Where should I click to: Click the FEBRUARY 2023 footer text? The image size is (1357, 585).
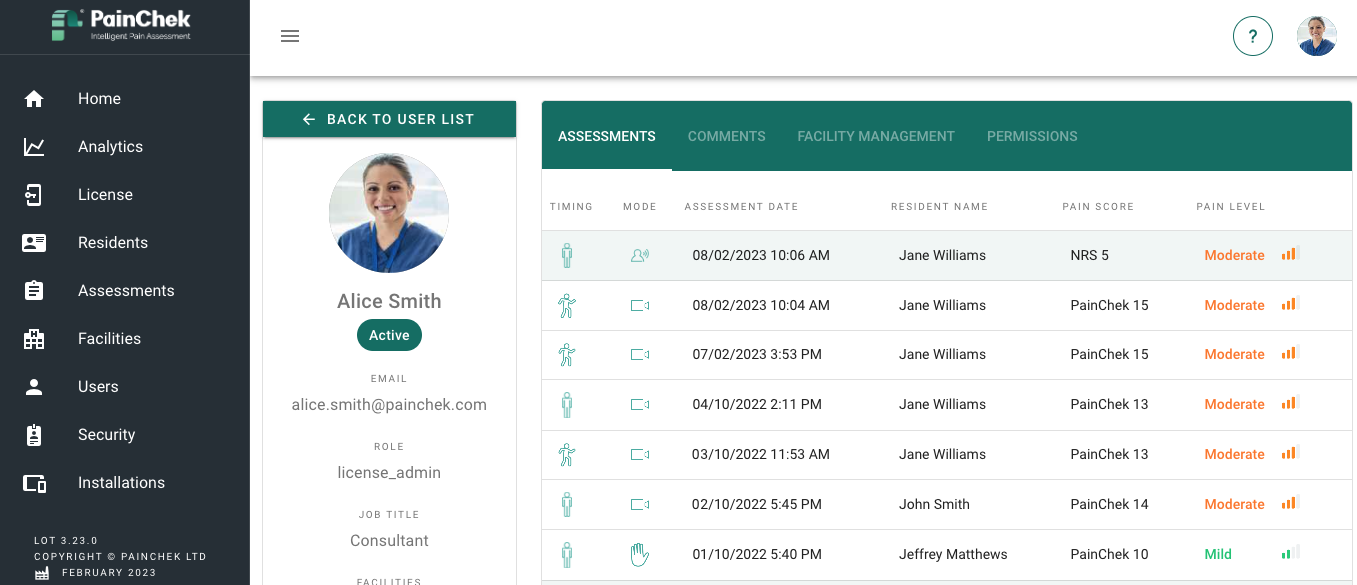coord(109,573)
